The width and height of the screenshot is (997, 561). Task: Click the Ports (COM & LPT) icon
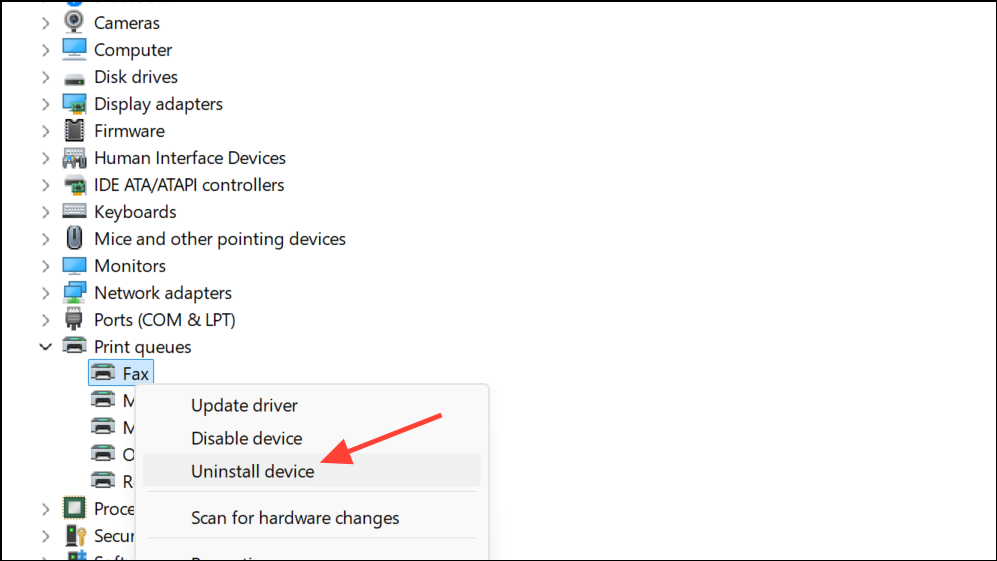pyautogui.click(x=74, y=320)
